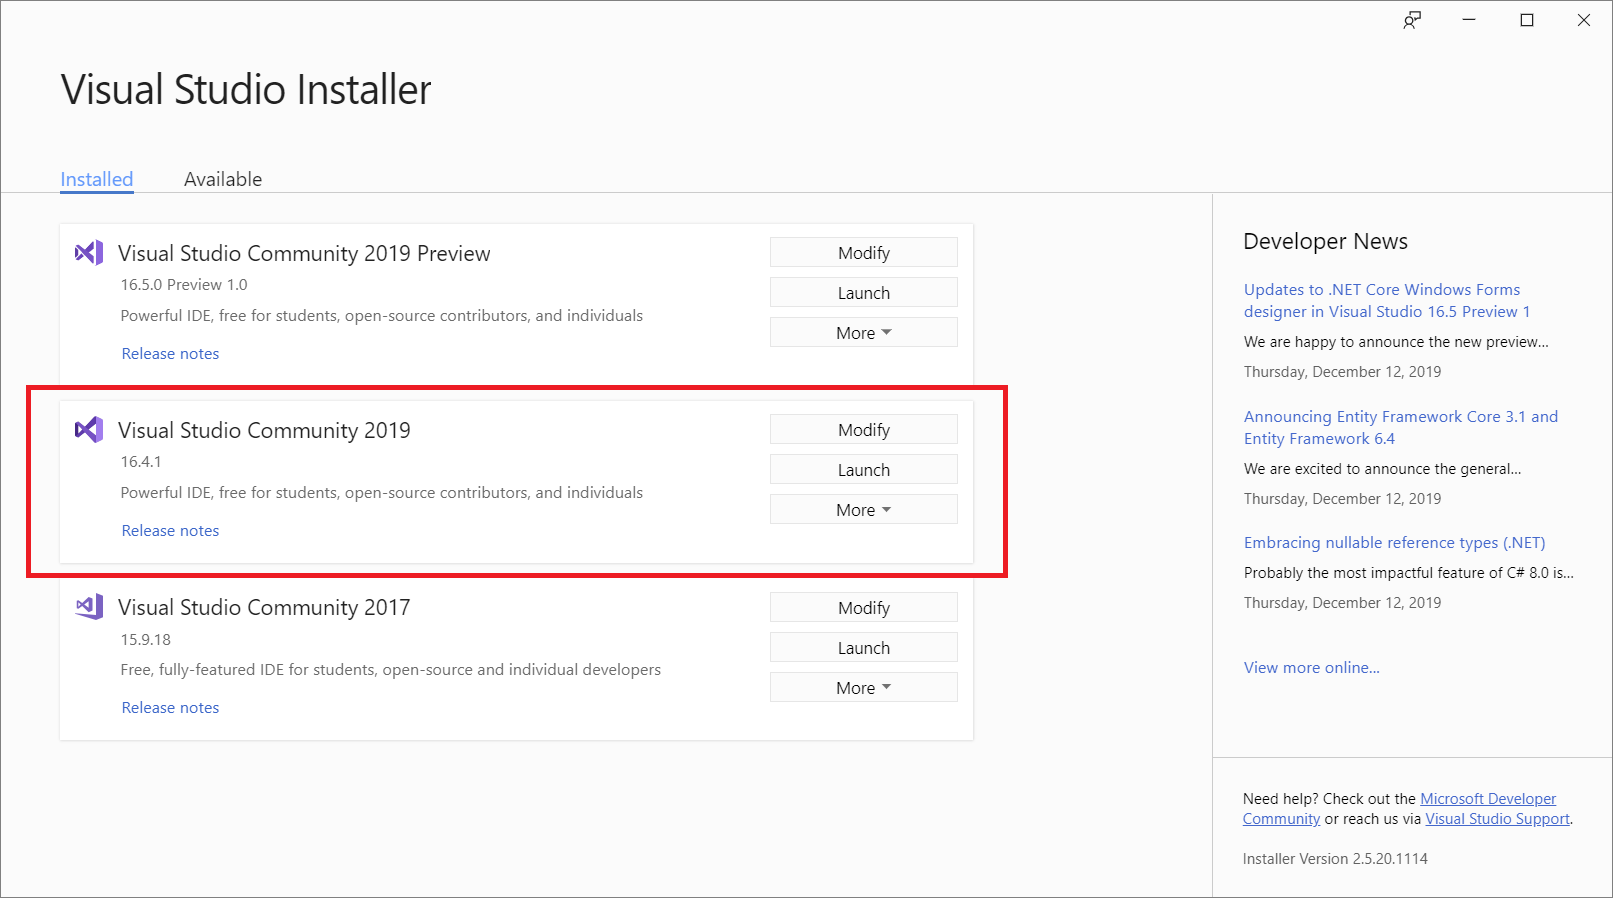Click 'We are excited to announce' summary text

pos(1382,469)
